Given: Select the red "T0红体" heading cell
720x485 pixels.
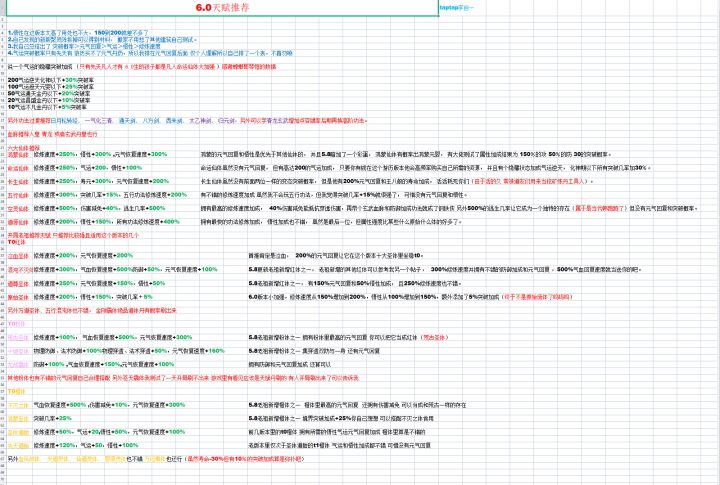Looking at the screenshot, I should 17,242.
